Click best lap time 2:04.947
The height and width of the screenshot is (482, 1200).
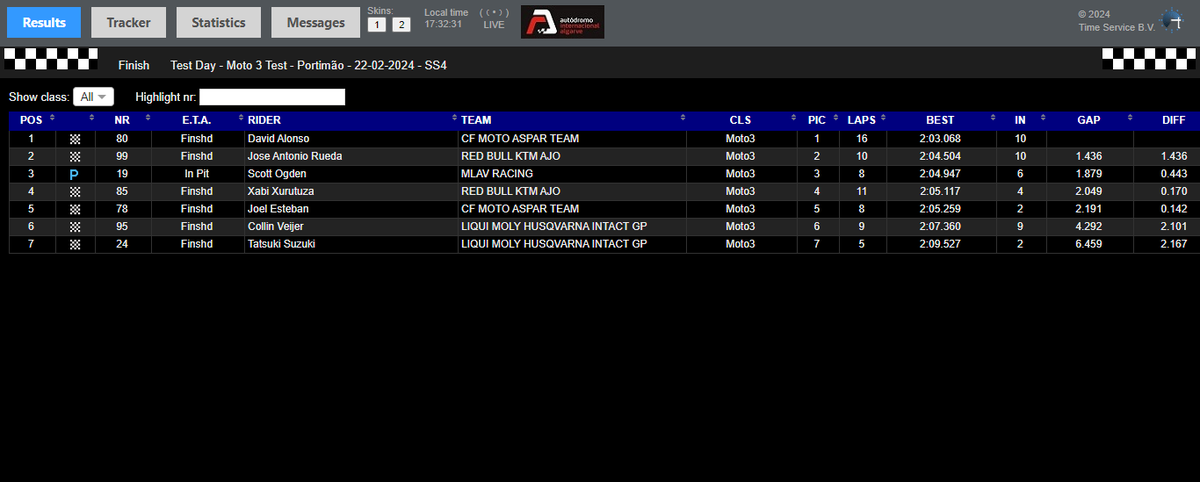click(939, 174)
